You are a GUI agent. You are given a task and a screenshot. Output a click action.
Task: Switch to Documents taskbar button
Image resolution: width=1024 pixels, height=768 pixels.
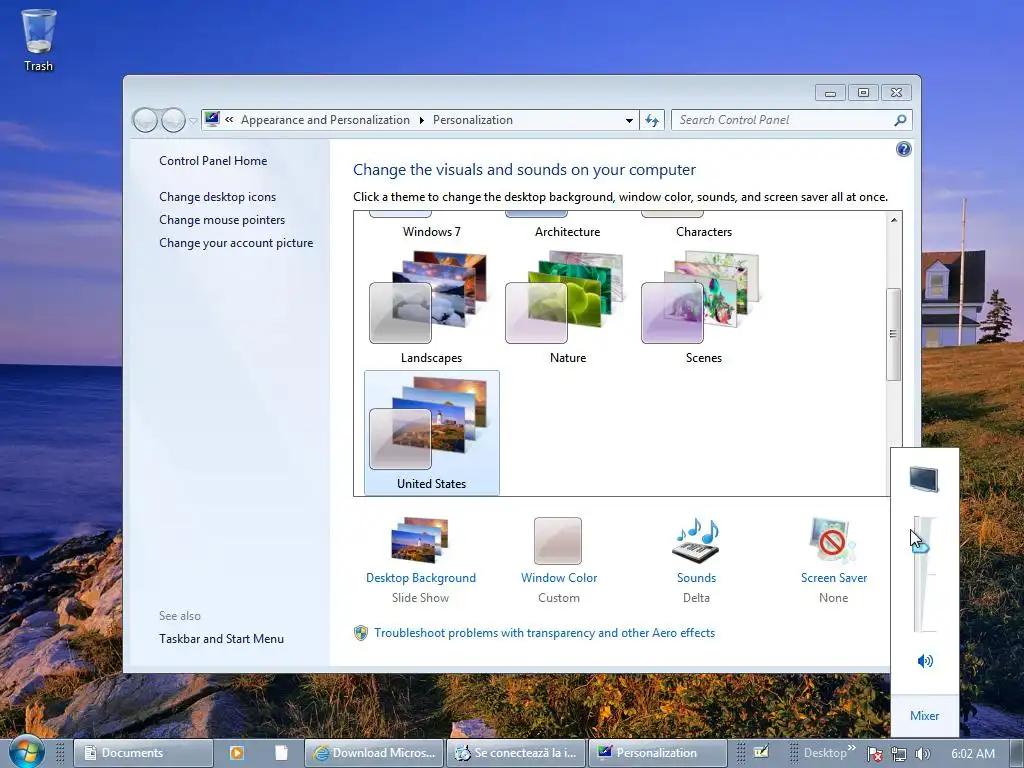click(143, 753)
